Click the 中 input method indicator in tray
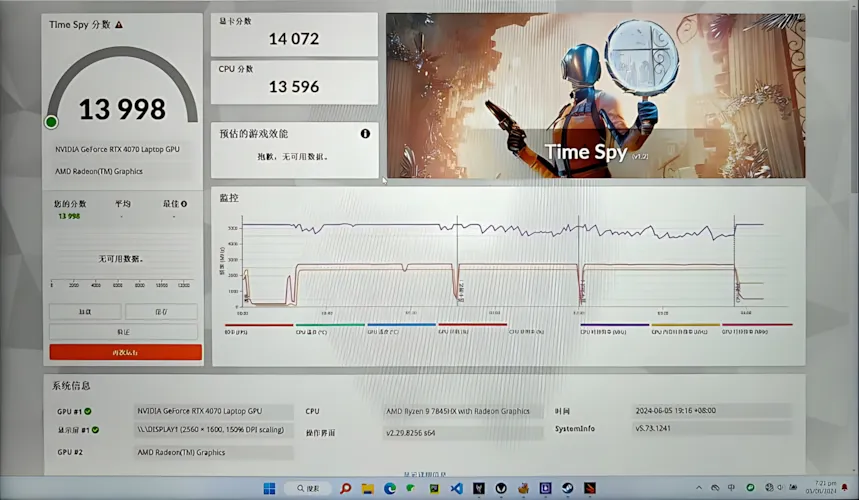859x500 pixels. 731,487
